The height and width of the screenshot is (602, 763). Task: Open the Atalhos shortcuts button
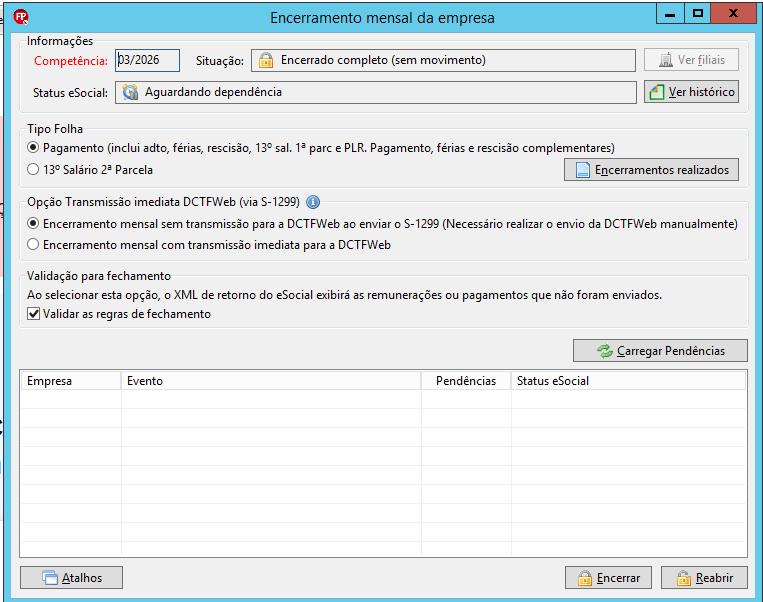click(72, 578)
